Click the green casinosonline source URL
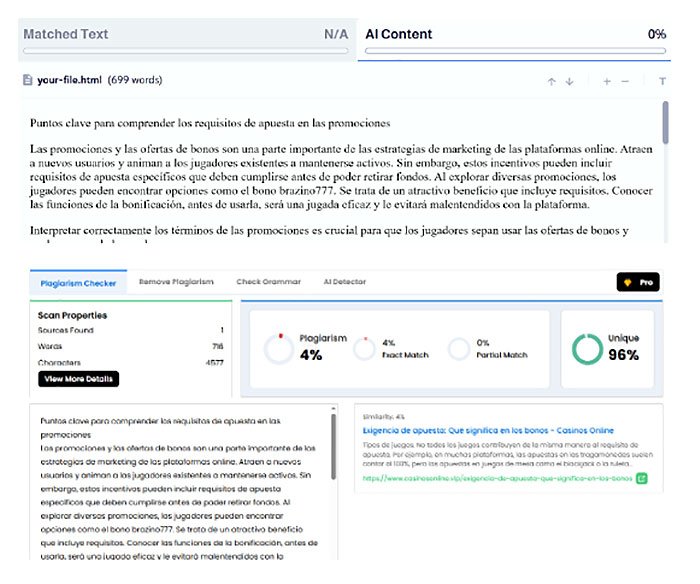This screenshot has height=584, width=700. coord(498,479)
